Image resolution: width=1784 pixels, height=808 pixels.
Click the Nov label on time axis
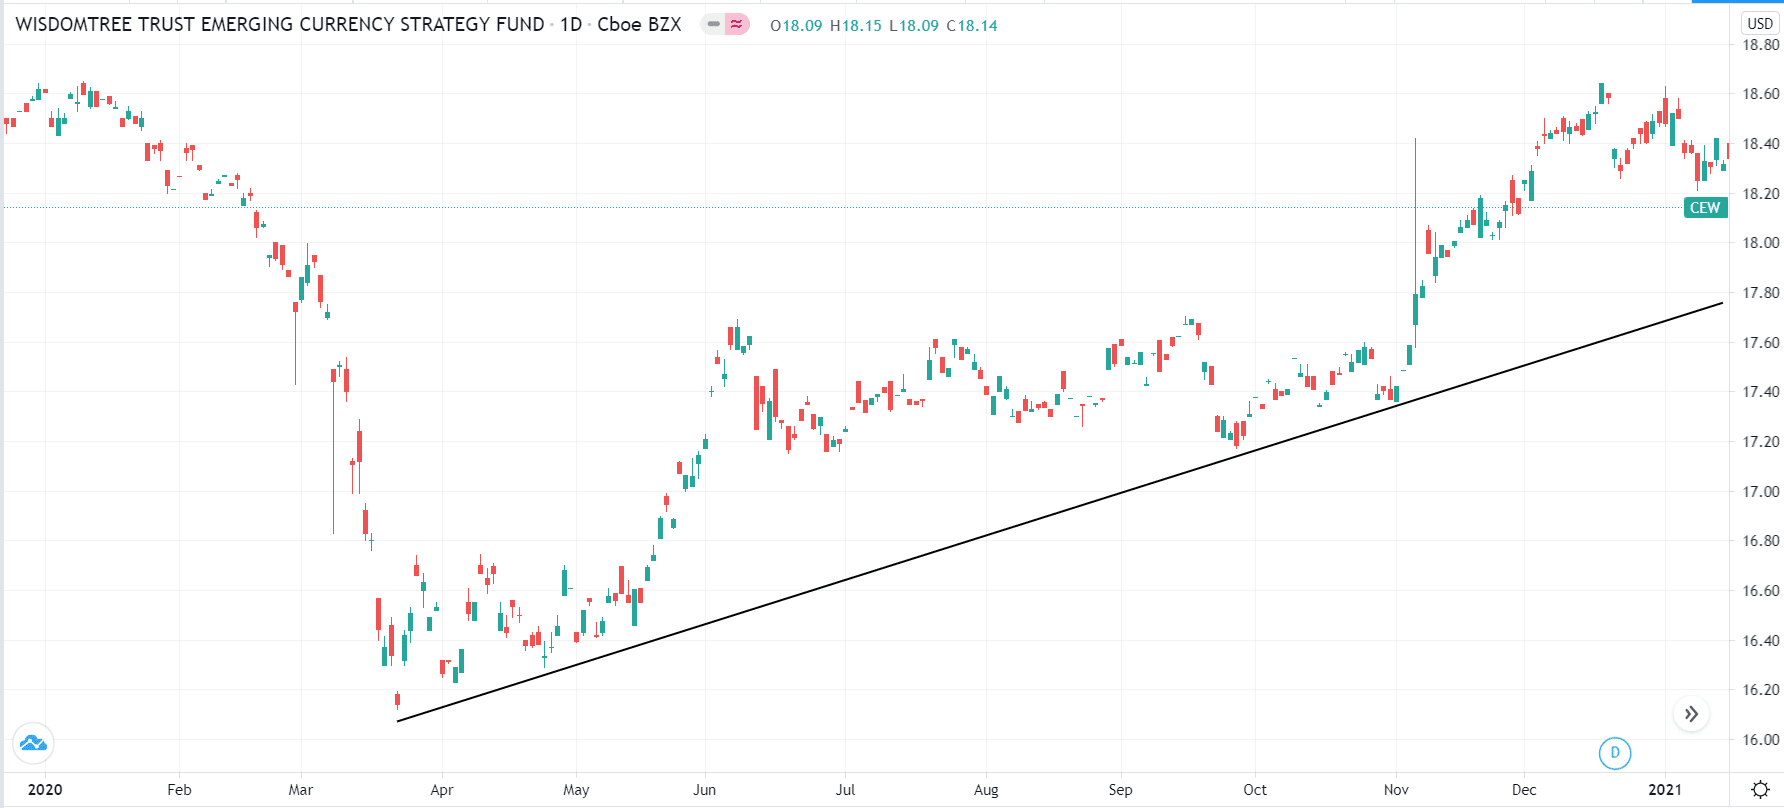[1396, 790]
